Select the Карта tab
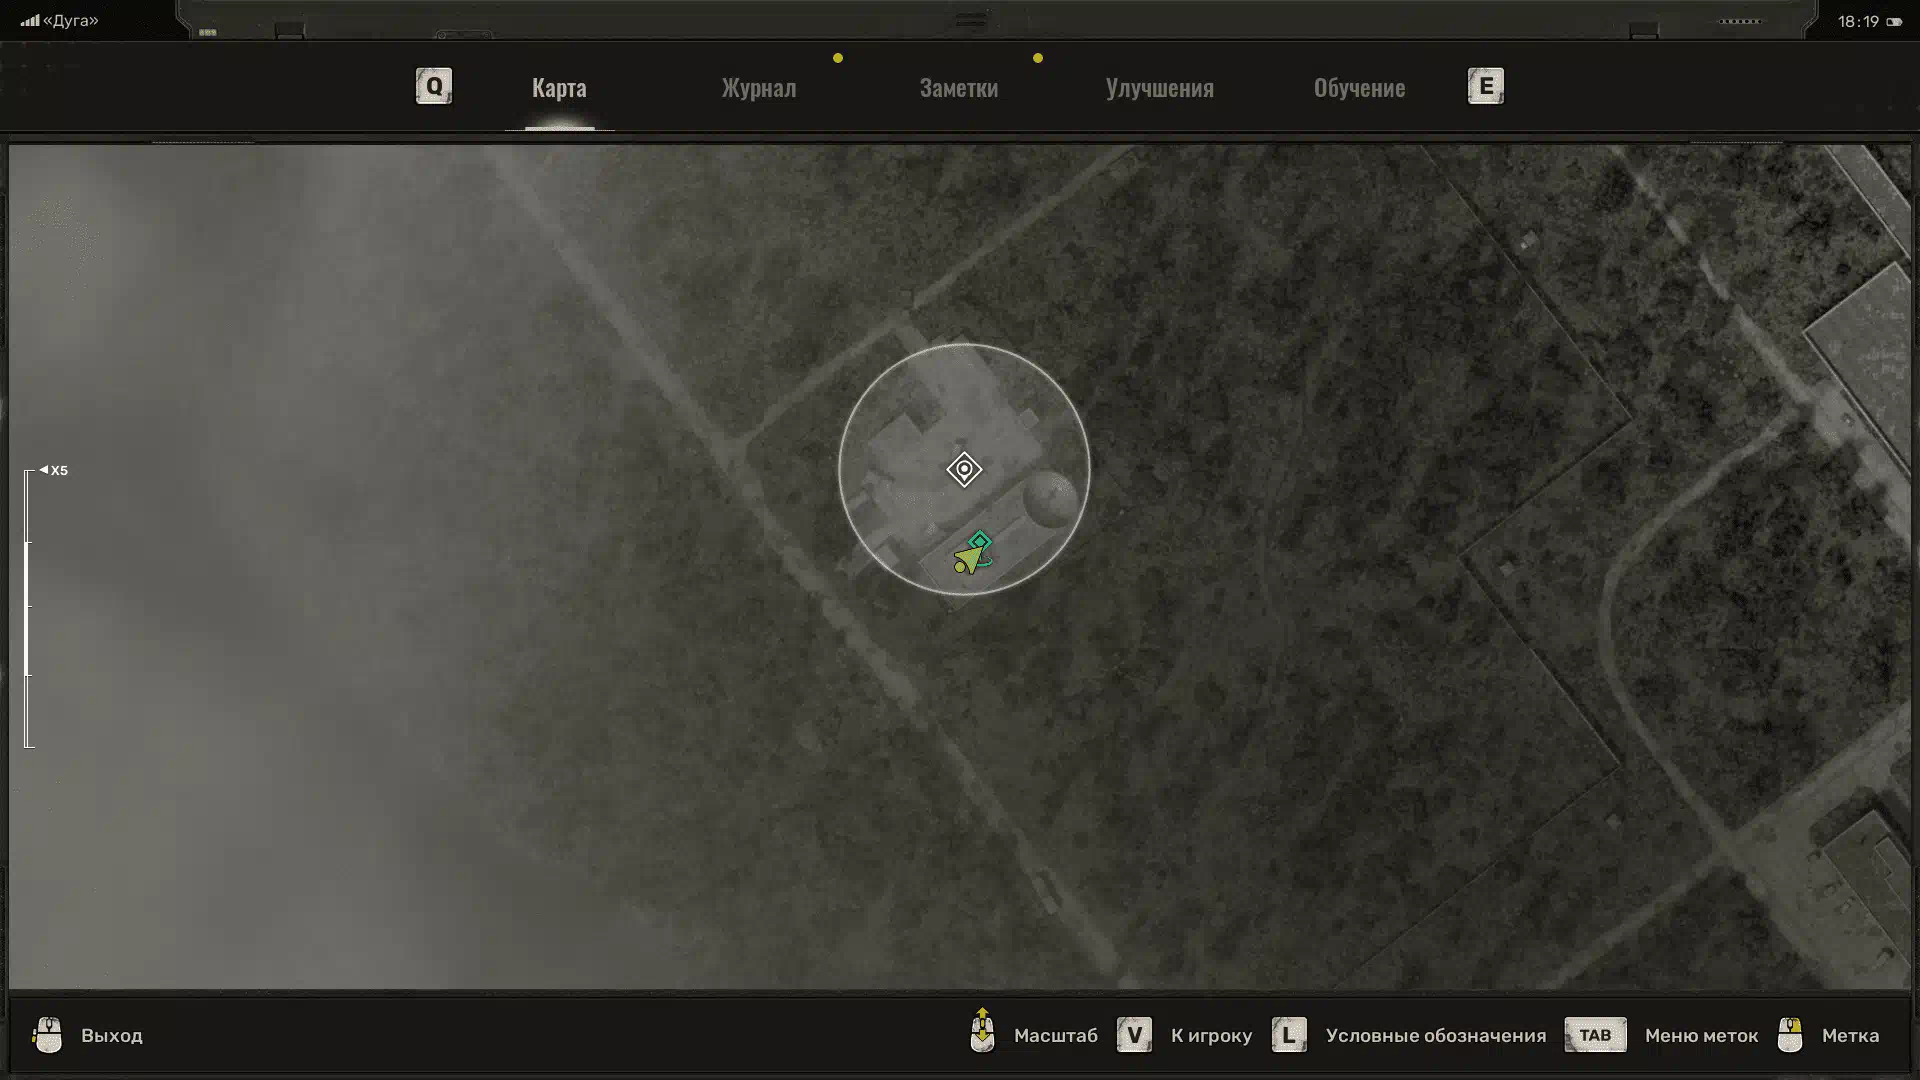 [559, 88]
